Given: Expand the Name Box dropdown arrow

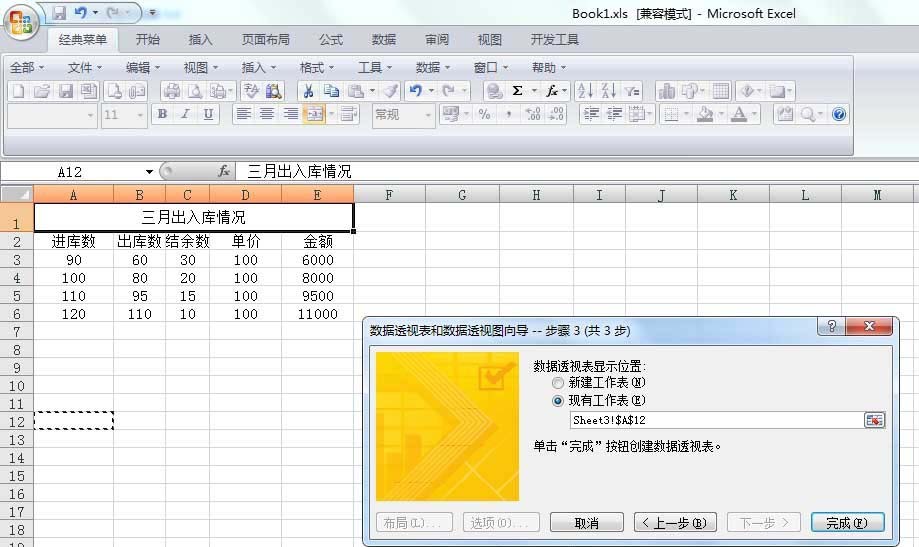Looking at the screenshot, I should 149,172.
